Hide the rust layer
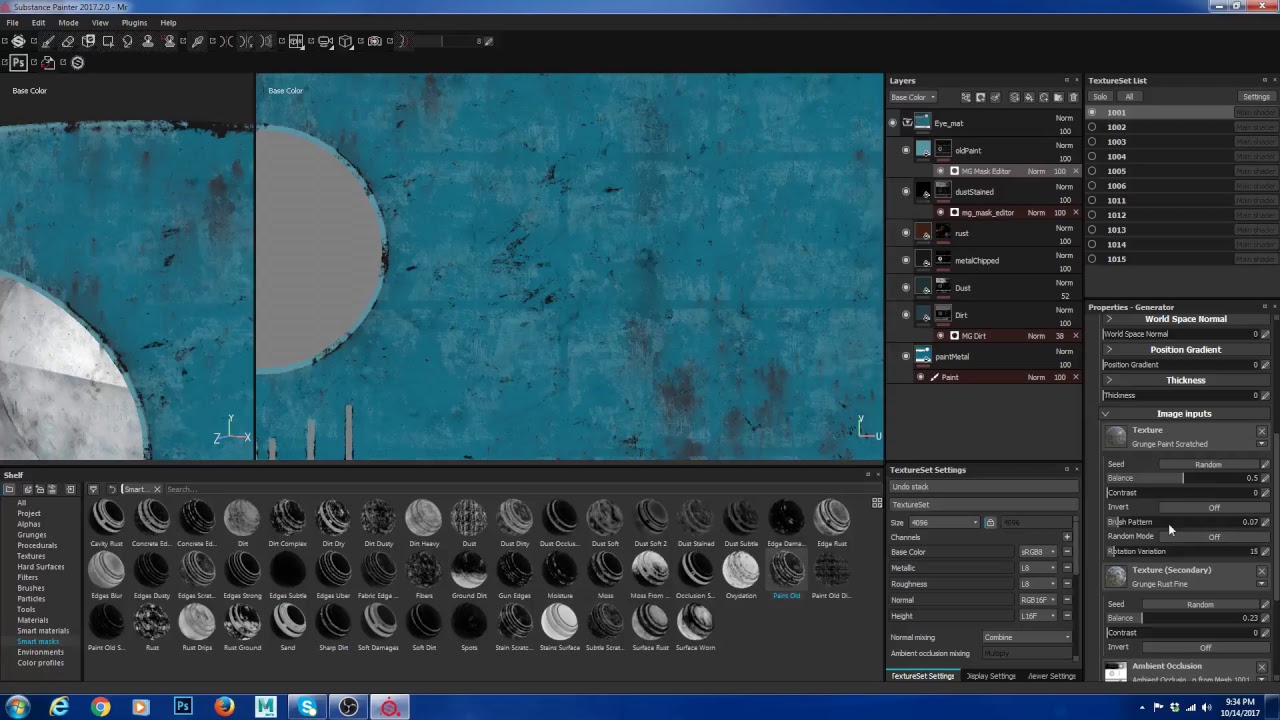This screenshot has width=1280, height=720. coord(906,233)
